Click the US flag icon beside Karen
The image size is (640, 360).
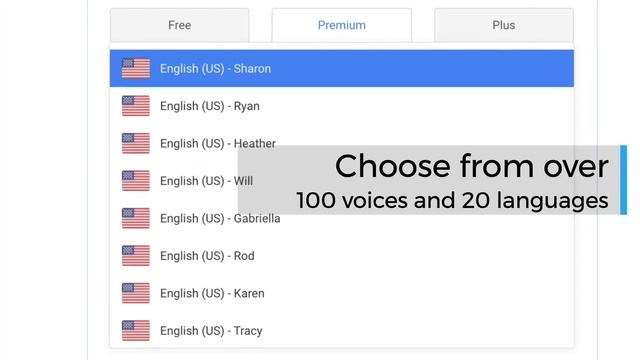click(x=136, y=293)
